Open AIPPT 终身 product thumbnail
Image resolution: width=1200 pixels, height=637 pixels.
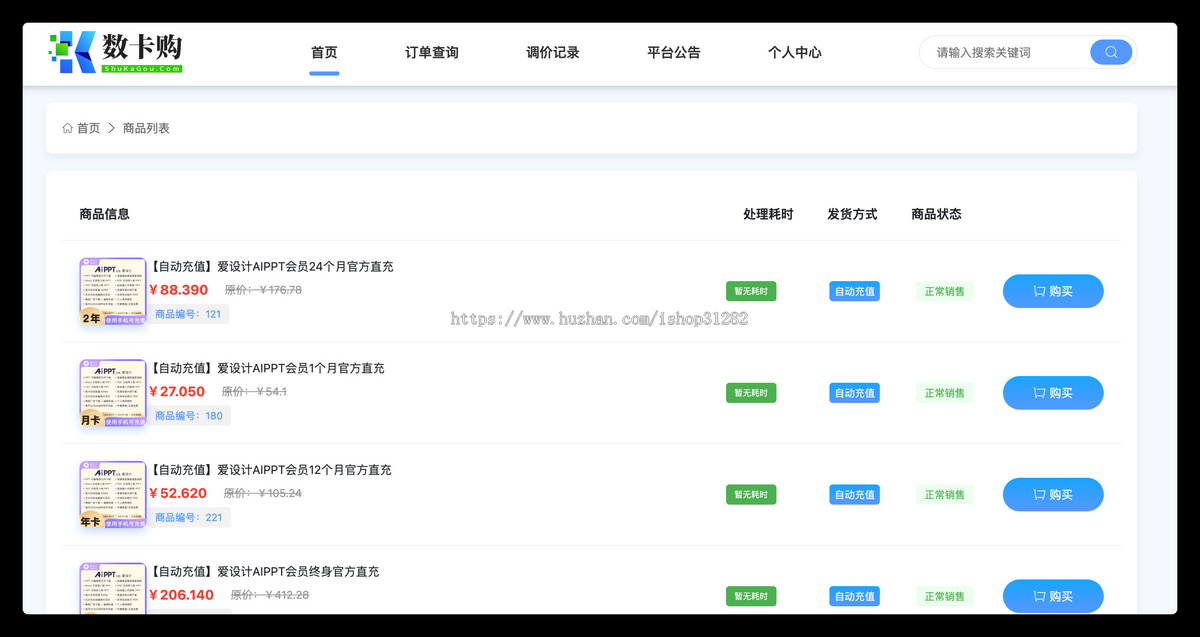(x=113, y=588)
